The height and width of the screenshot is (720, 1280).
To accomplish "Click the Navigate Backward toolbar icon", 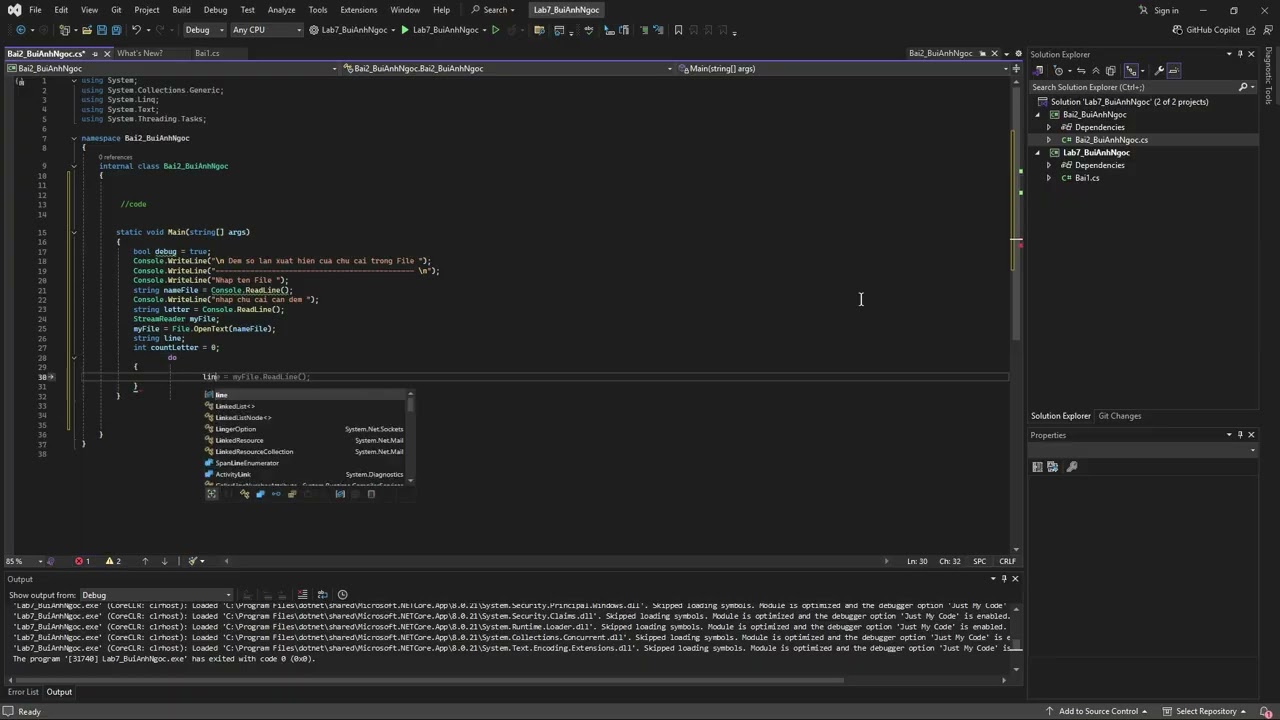I will click(x=21, y=30).
